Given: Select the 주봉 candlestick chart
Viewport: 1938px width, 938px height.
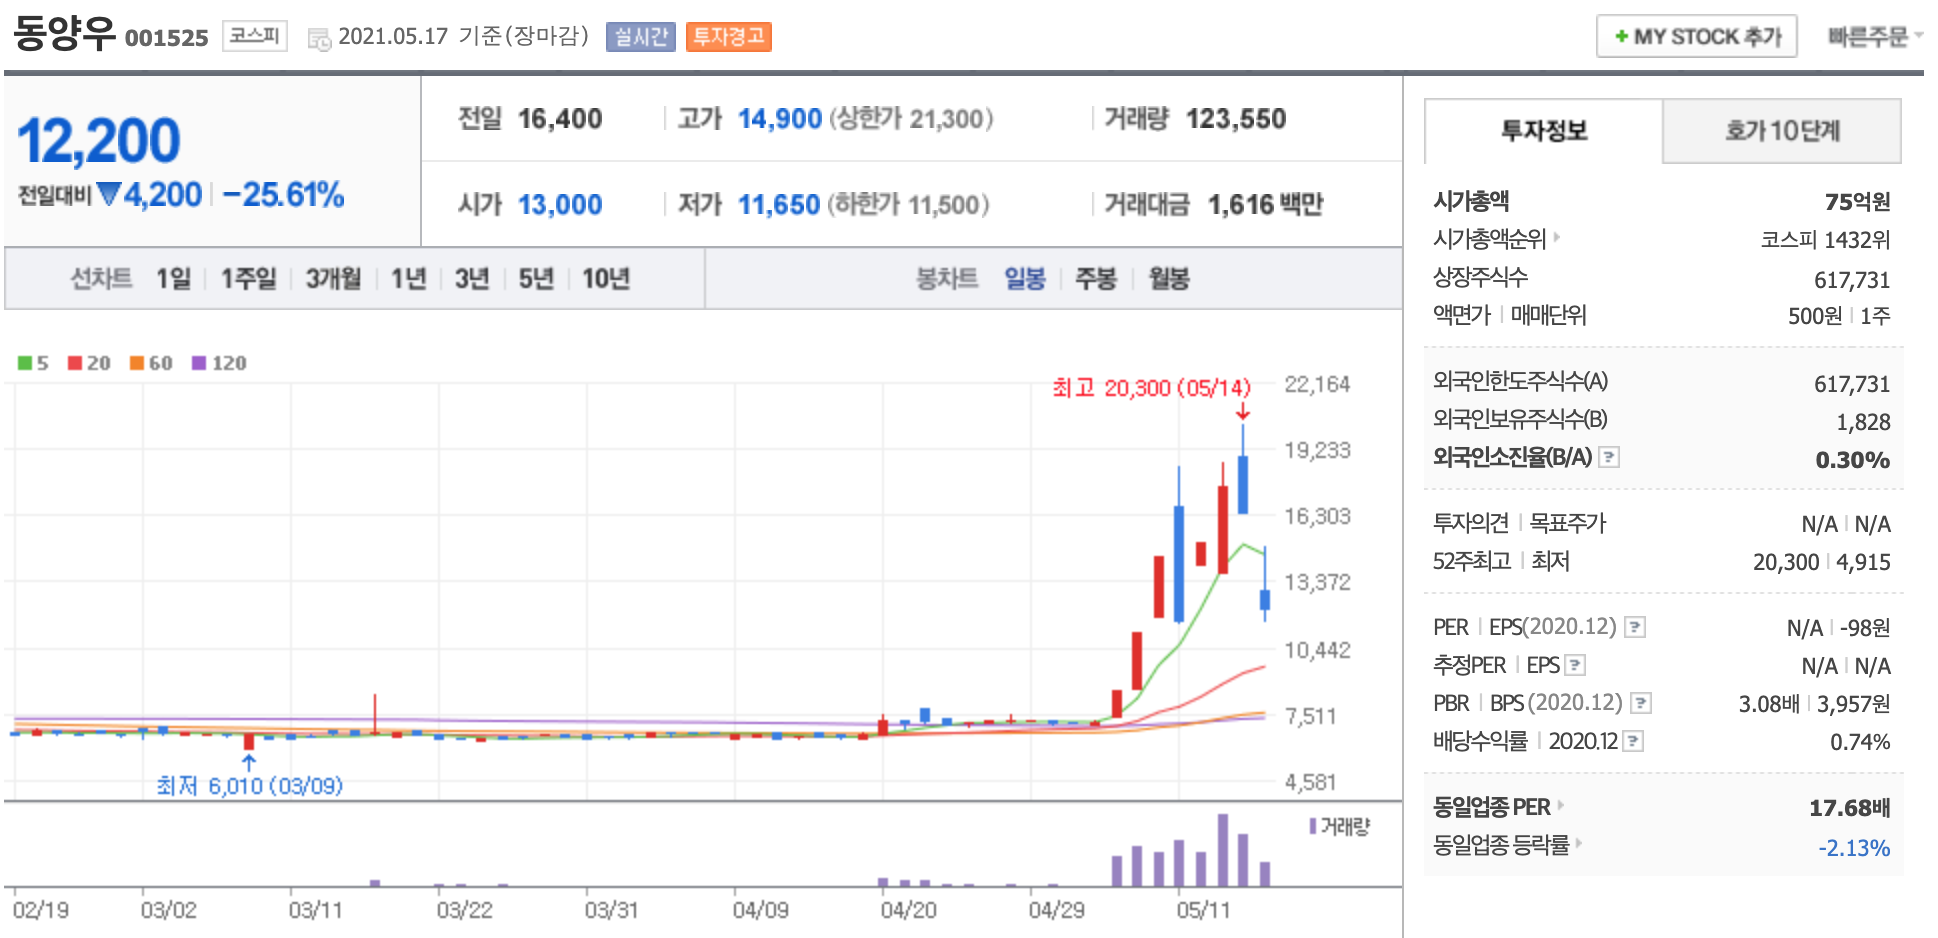Looking at the screenshot, I should (1095, 278).
